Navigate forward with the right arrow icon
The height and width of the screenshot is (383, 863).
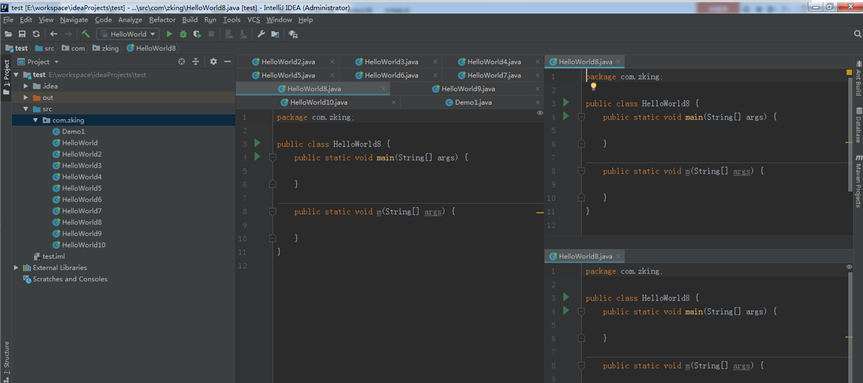(68, 34)
